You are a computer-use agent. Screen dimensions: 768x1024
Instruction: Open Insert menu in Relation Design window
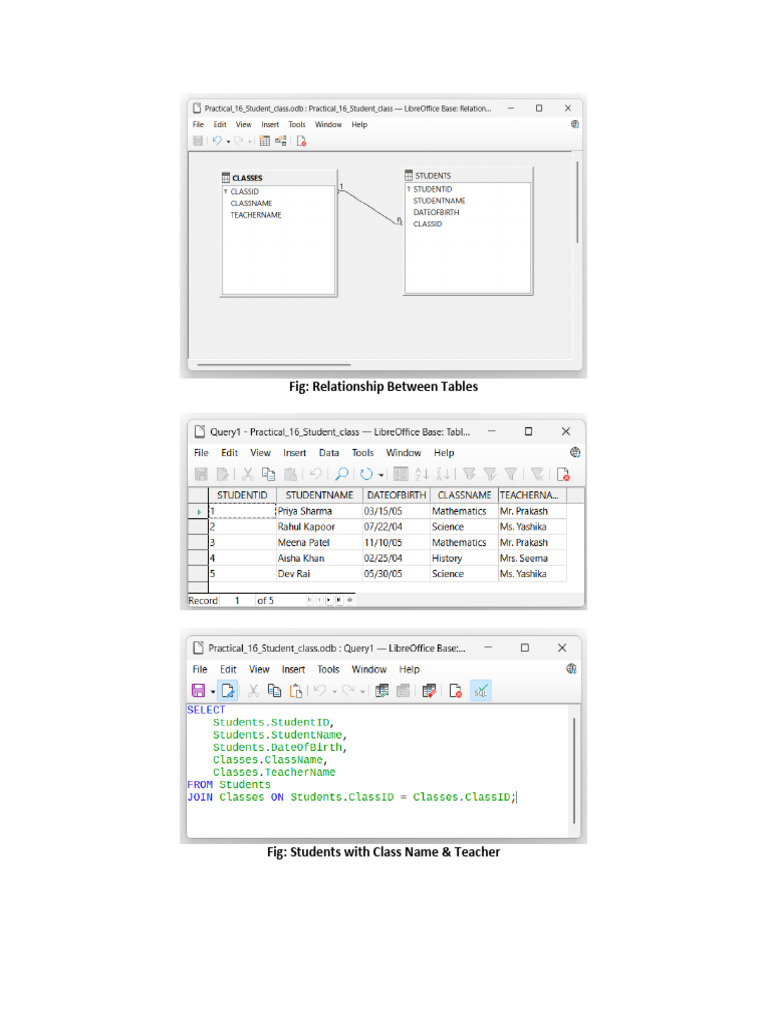click(x=270, y=124)
